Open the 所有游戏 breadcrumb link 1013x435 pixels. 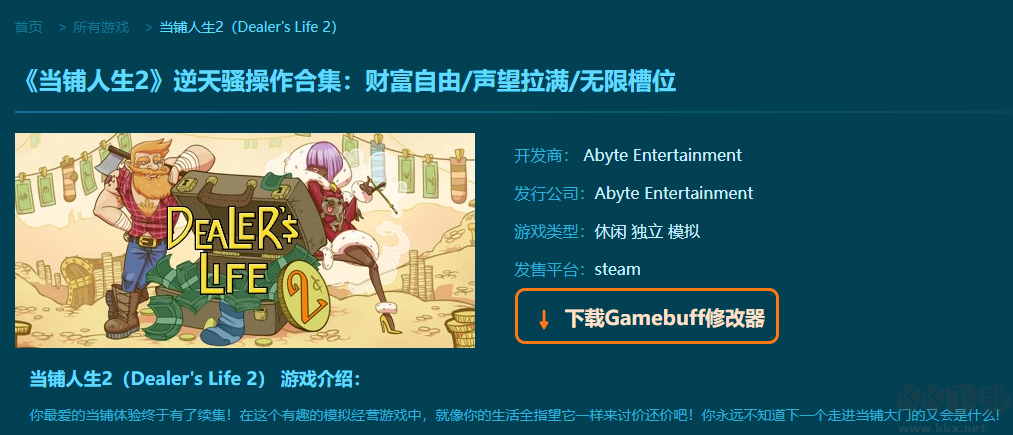click(x=101, y=27)
